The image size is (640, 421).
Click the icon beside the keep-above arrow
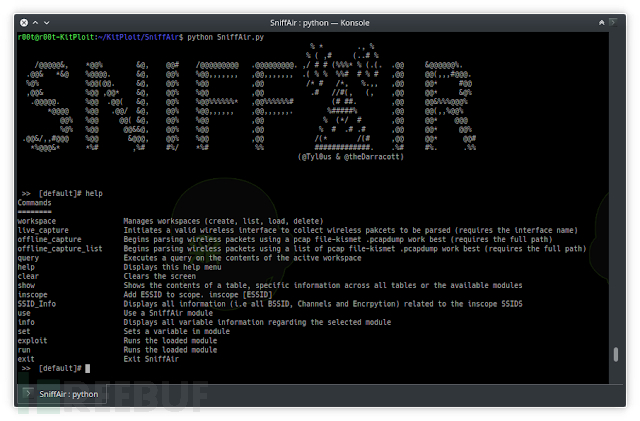tap(613, 22)
